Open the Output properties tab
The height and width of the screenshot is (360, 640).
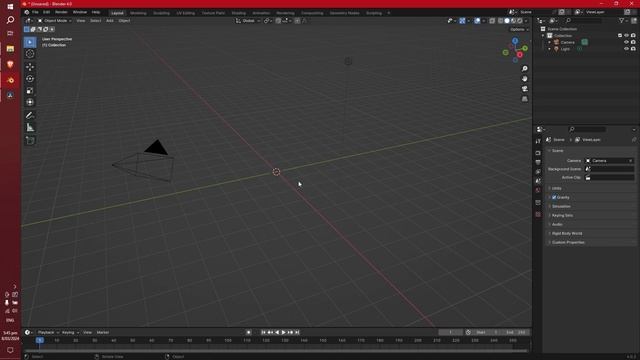538,162
